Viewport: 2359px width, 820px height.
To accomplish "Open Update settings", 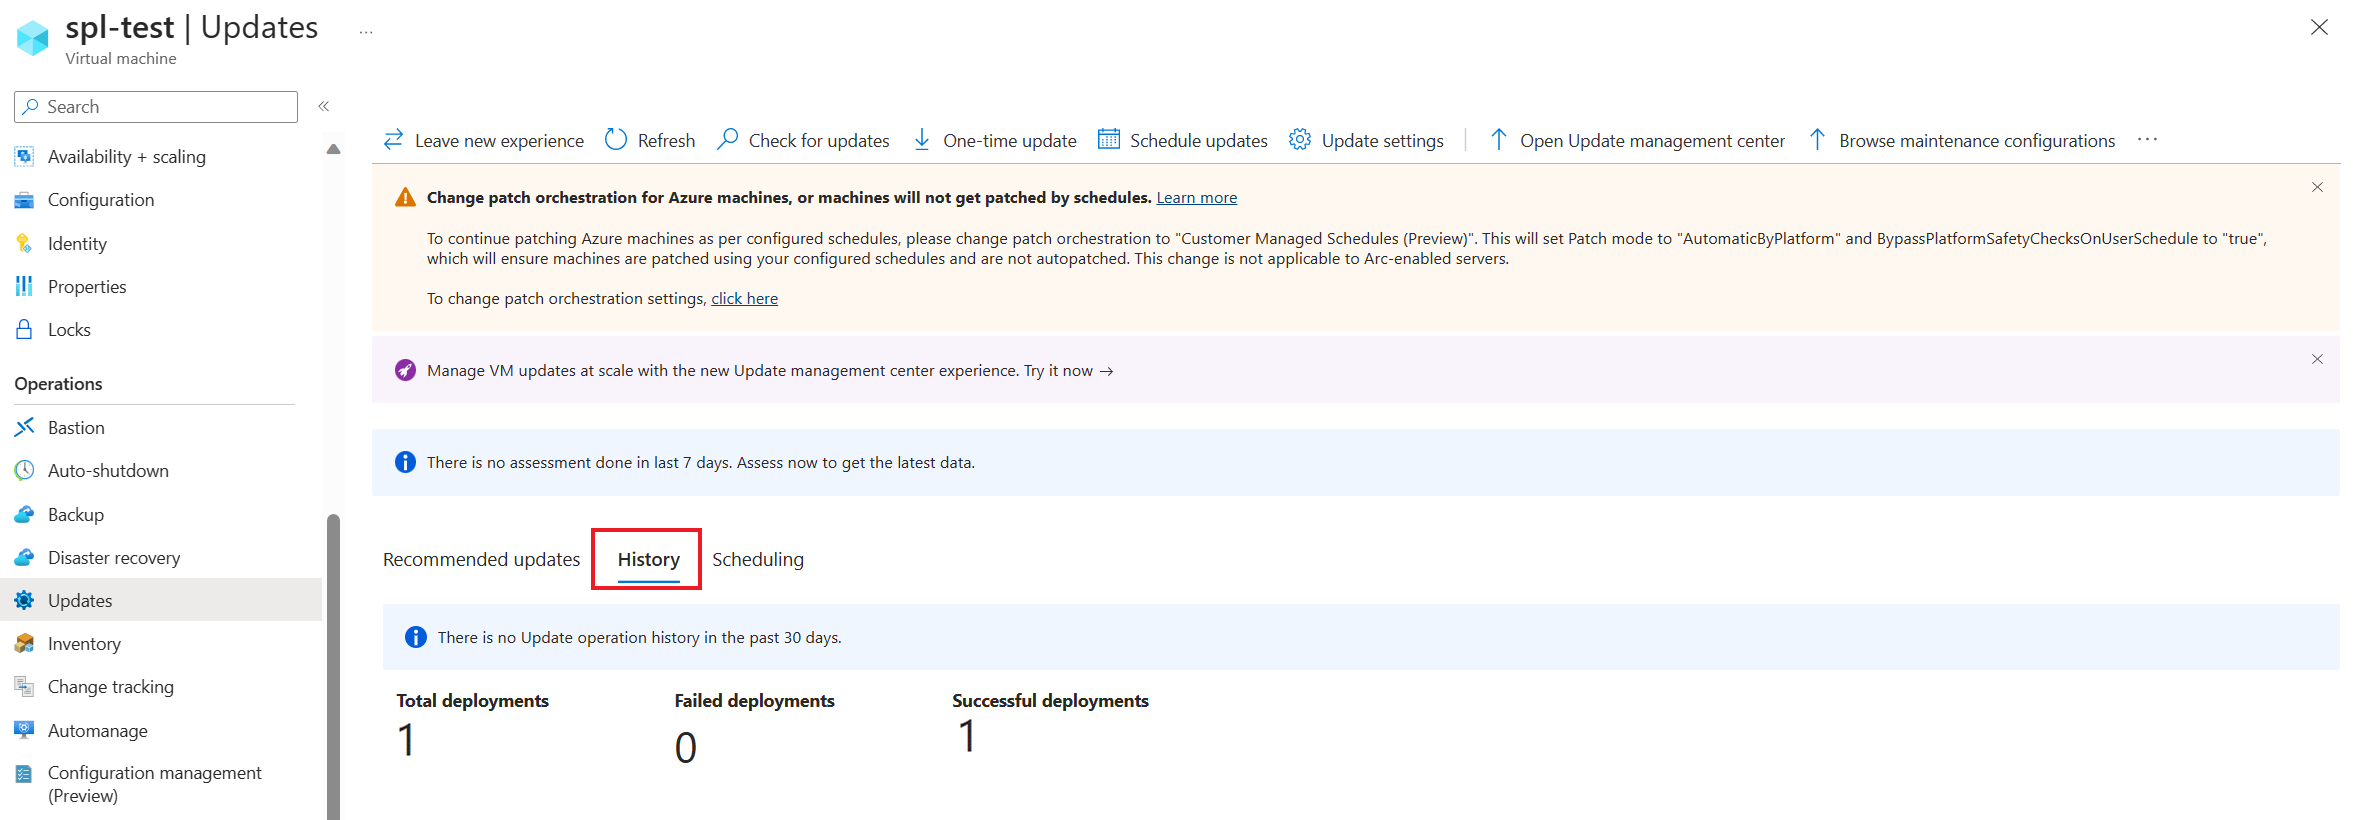I will [x=1366, y=140].
